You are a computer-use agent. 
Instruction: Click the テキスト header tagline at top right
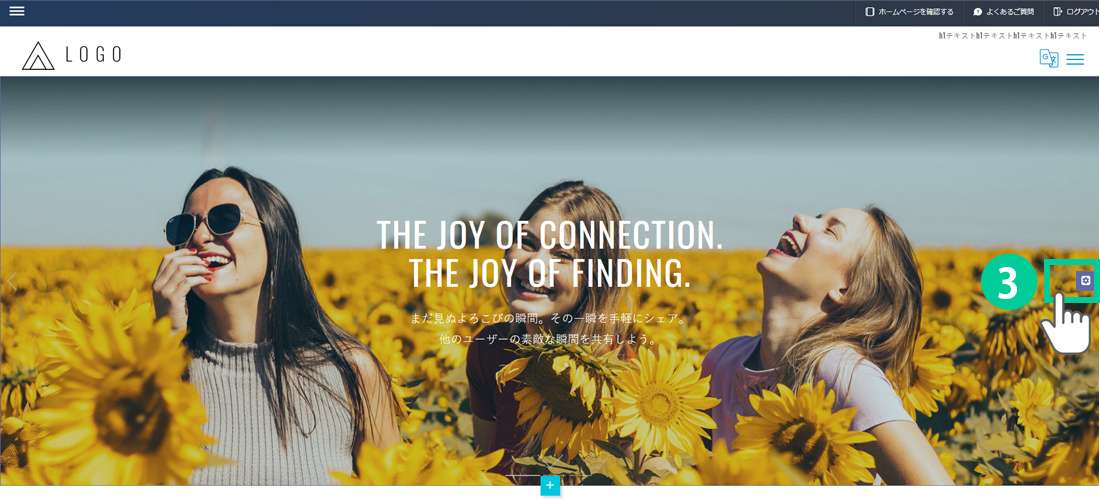point(1013,36)
